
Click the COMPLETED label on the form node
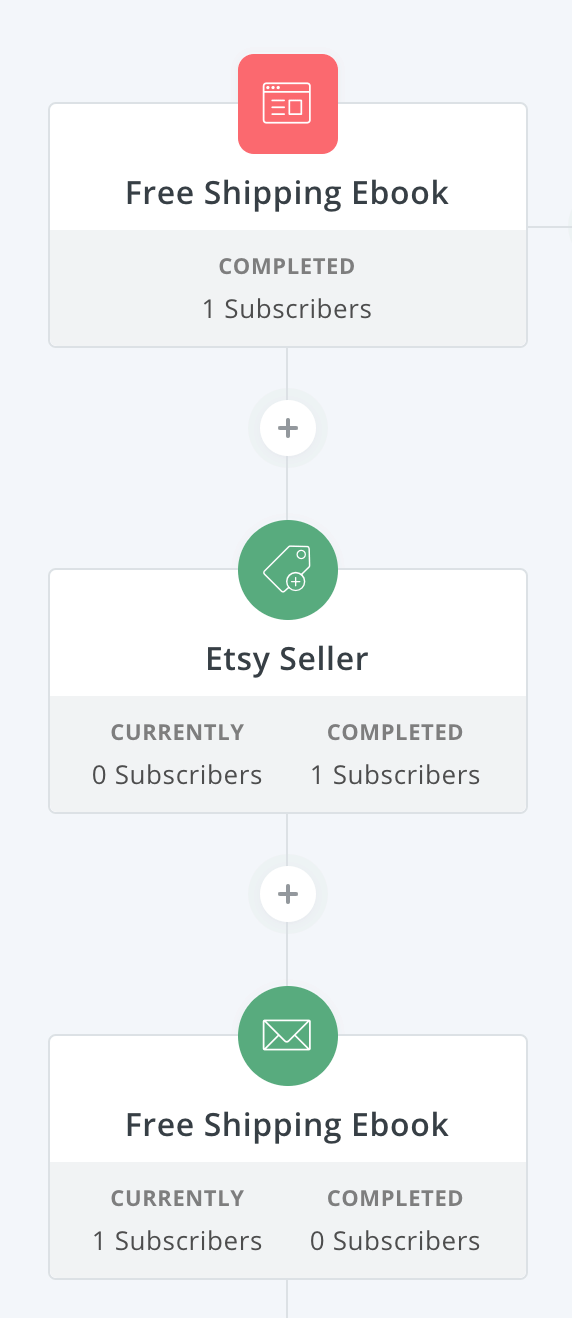[287, 267]
